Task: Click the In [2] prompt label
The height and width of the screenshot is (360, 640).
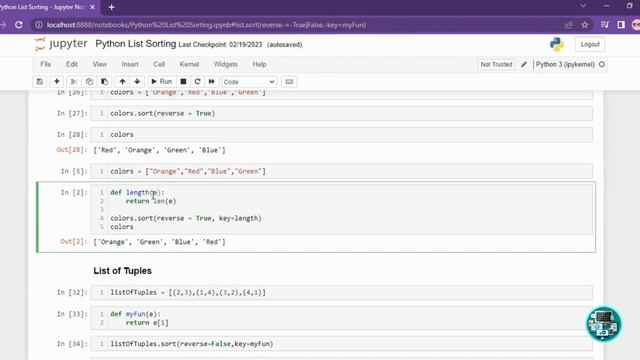Action: (x=74, y=193)
